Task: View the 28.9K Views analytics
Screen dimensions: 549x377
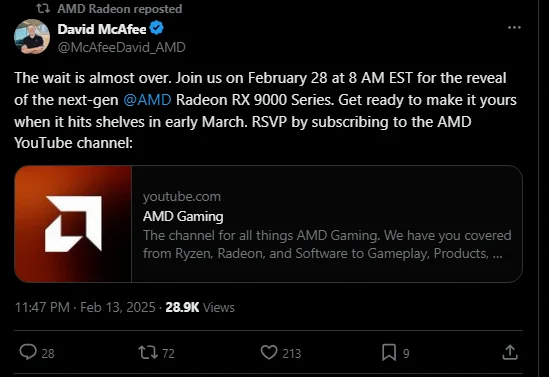Action: click(x=200, y=307)
